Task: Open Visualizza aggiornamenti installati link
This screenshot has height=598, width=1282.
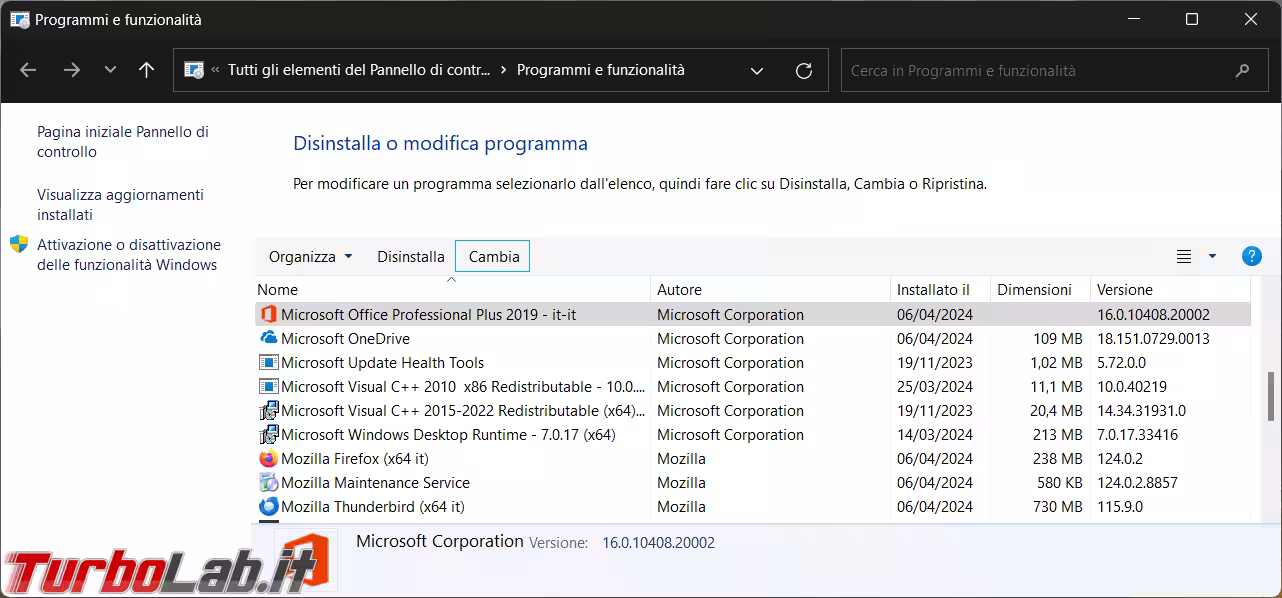Action: pos(120,205)
